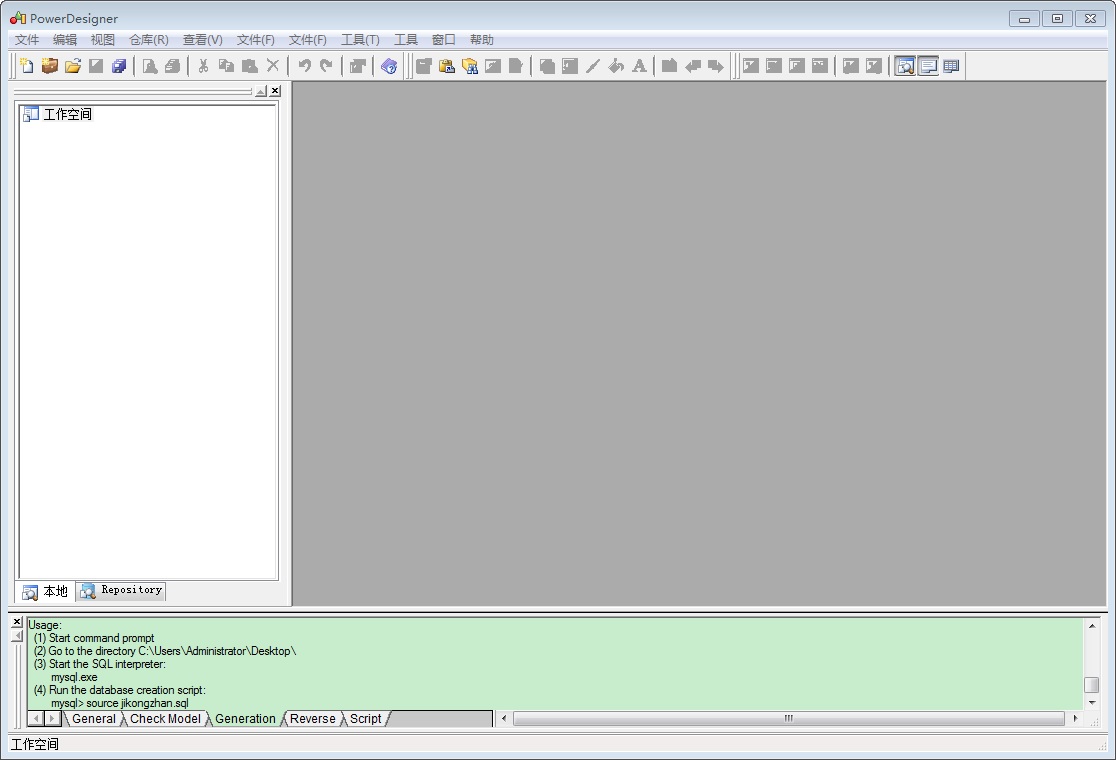
Task: Click the output horizontal scrollbar thumb
Action: coord(789,719)
